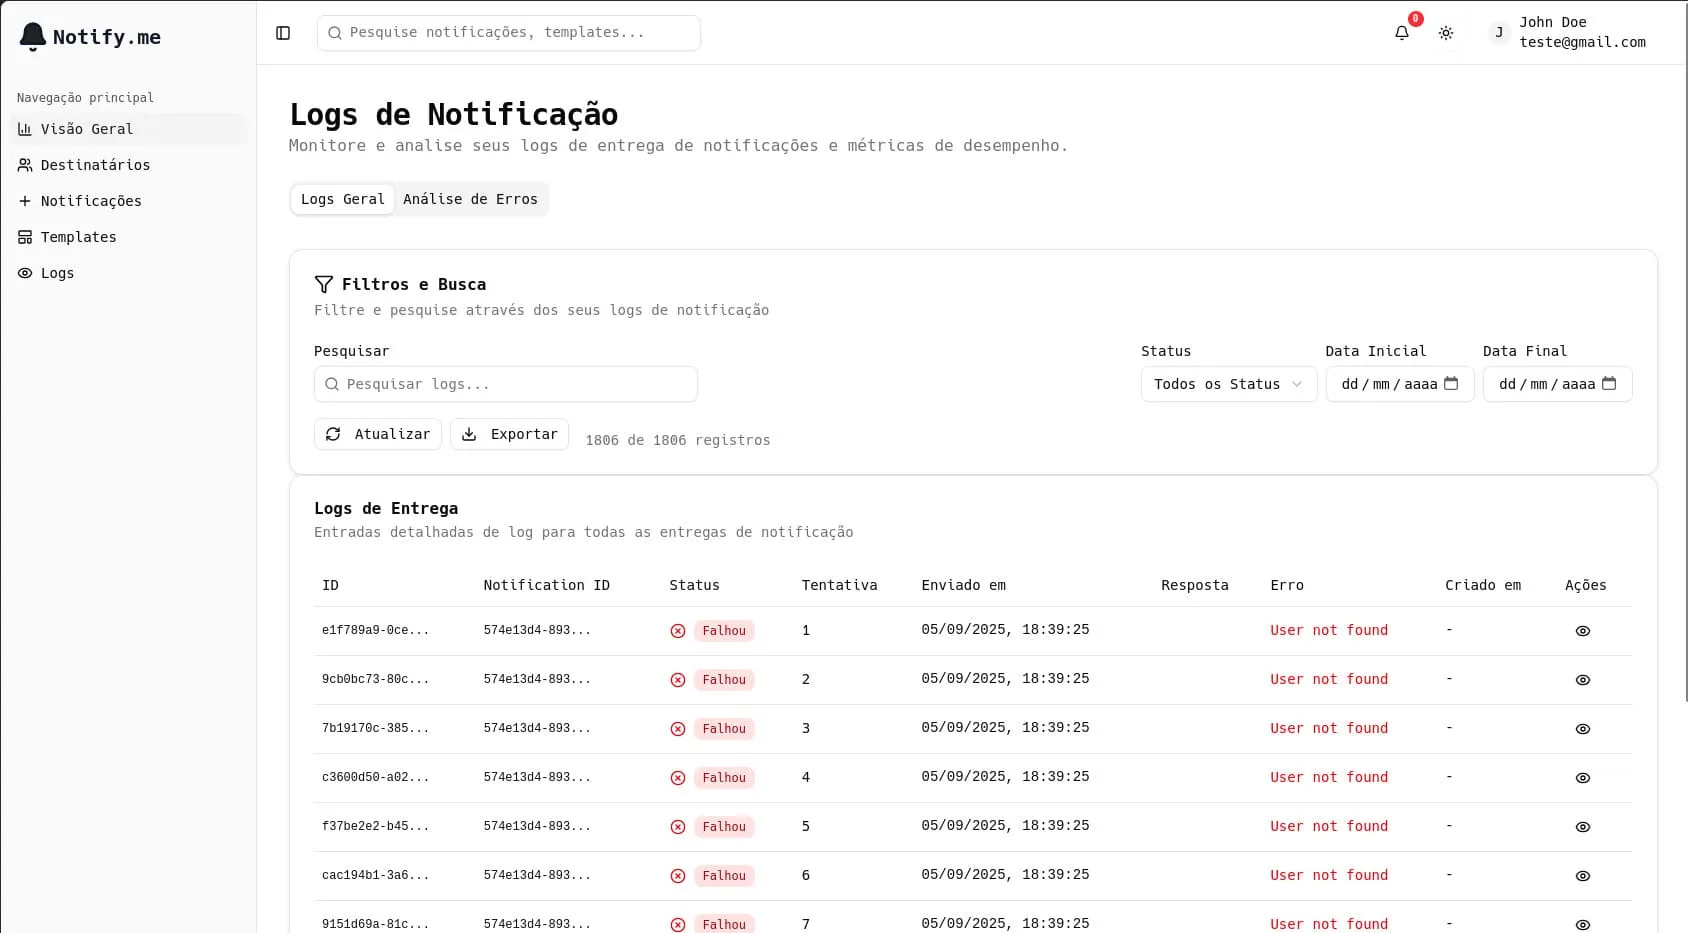Switch to Análise de Erros tab

coord(470,199)
